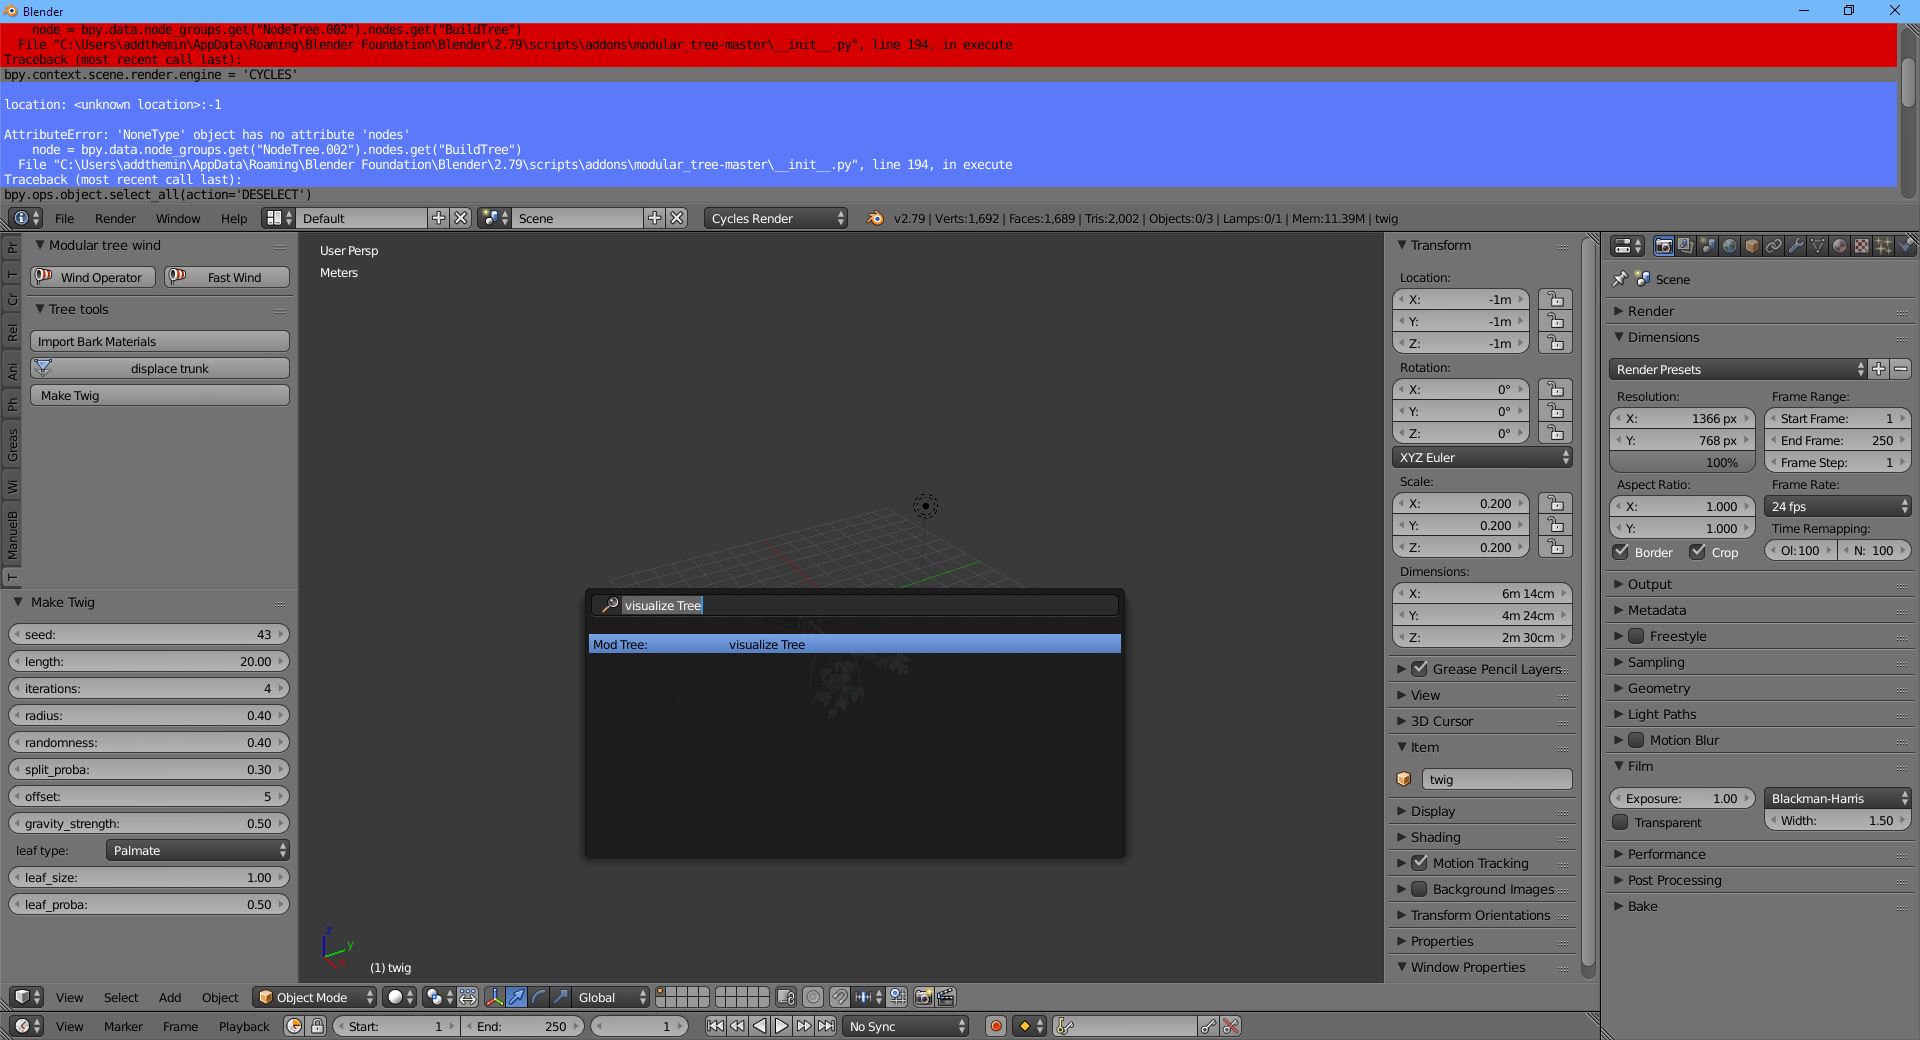Screen dimensions: 1920x1040
Task: Collapse the Transform panel
Action: [1441, 245]
